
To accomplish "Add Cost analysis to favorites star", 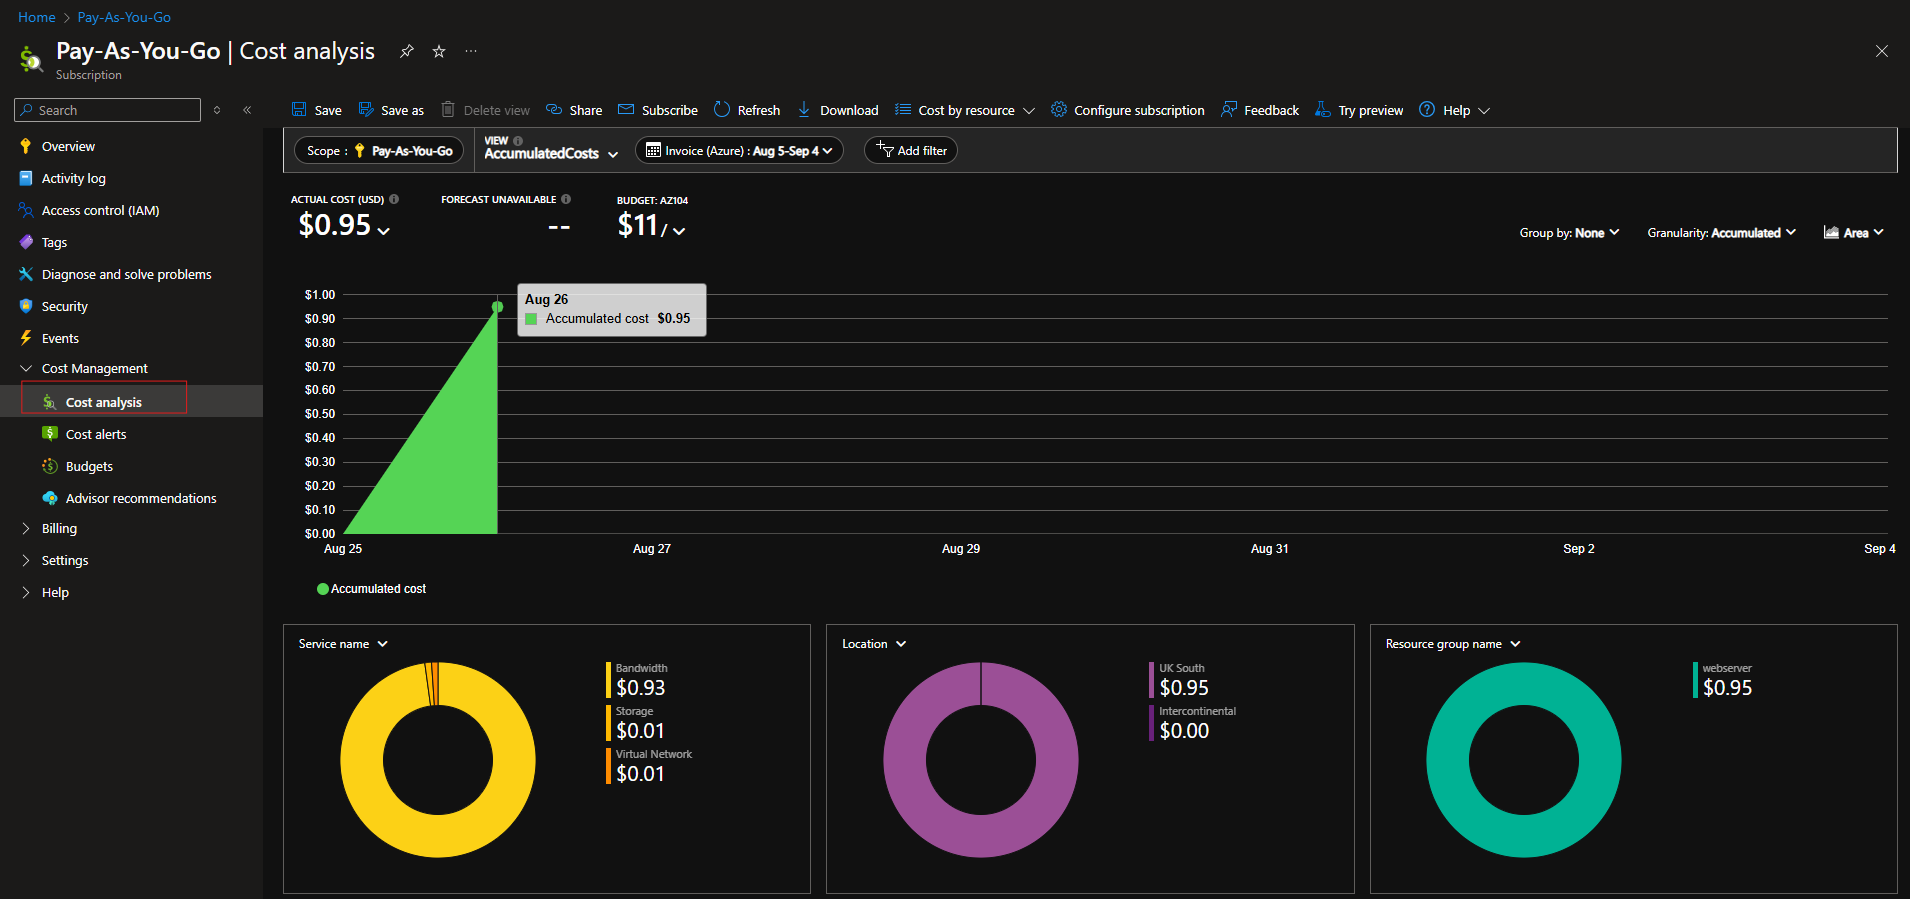I will click(x=439, y=51).
